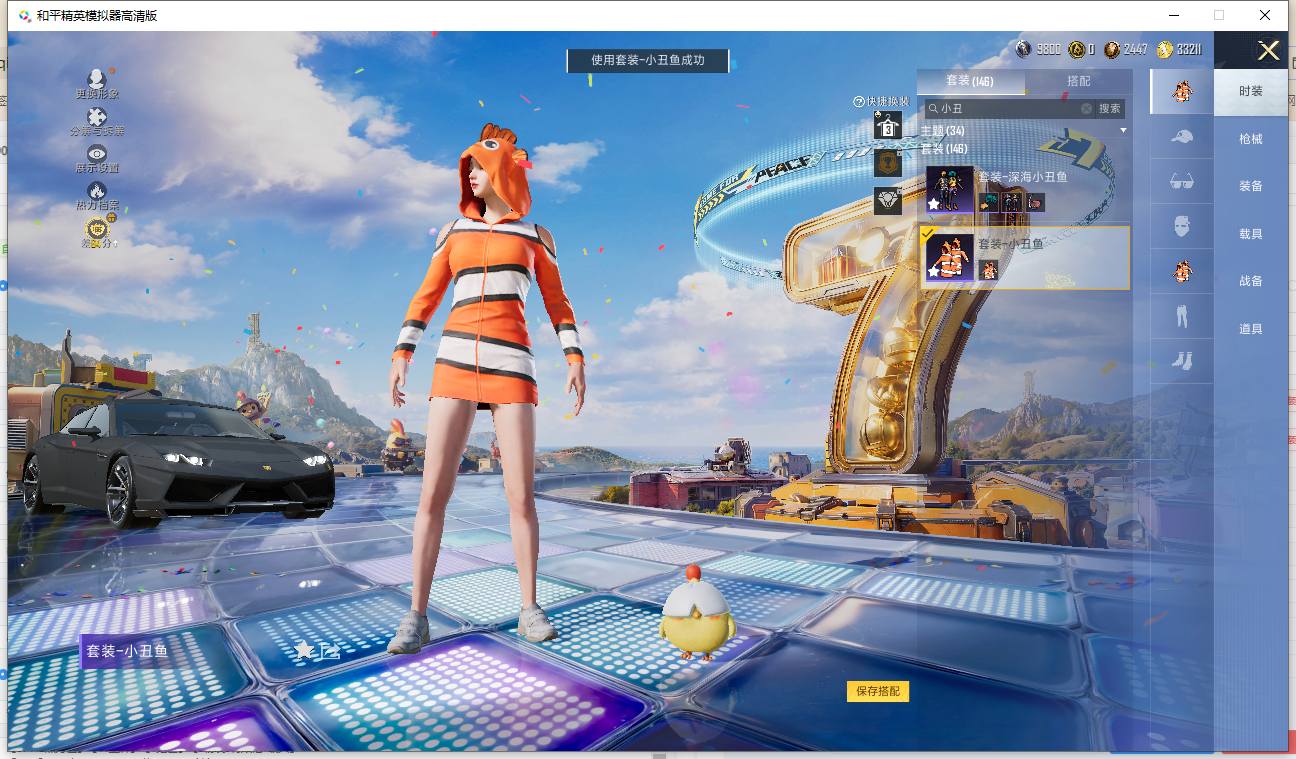Clear the search field text

point(1086,108)
